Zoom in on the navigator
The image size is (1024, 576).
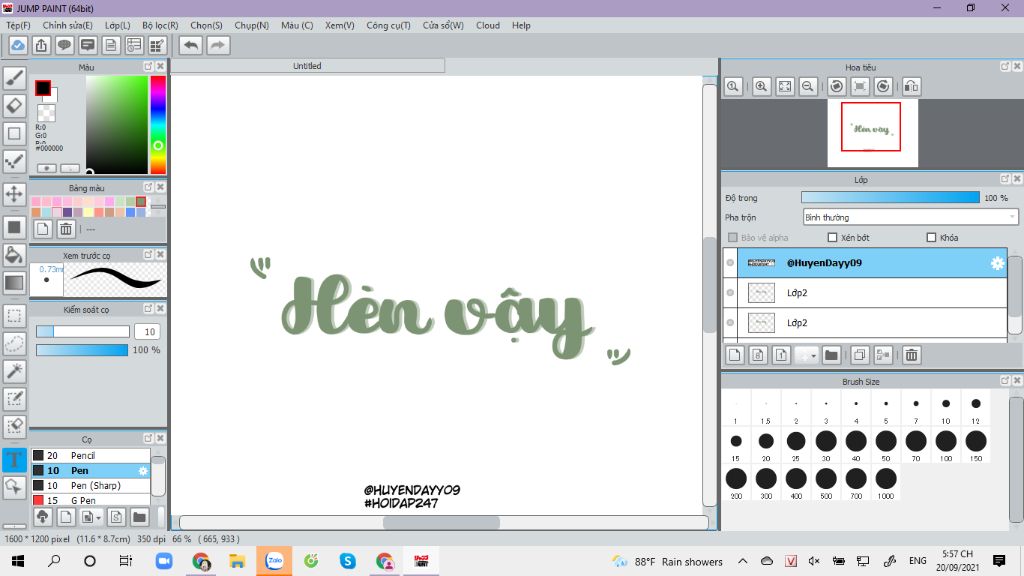761,86
